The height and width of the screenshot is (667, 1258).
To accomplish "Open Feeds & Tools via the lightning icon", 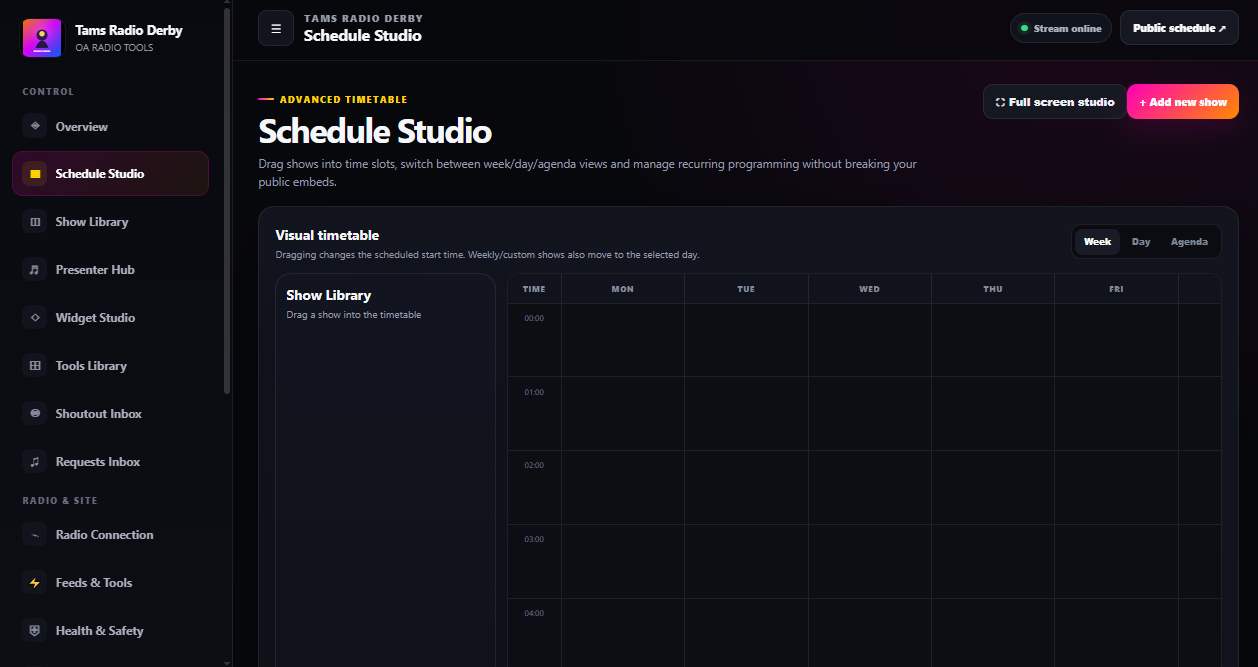I will (35, 583).
